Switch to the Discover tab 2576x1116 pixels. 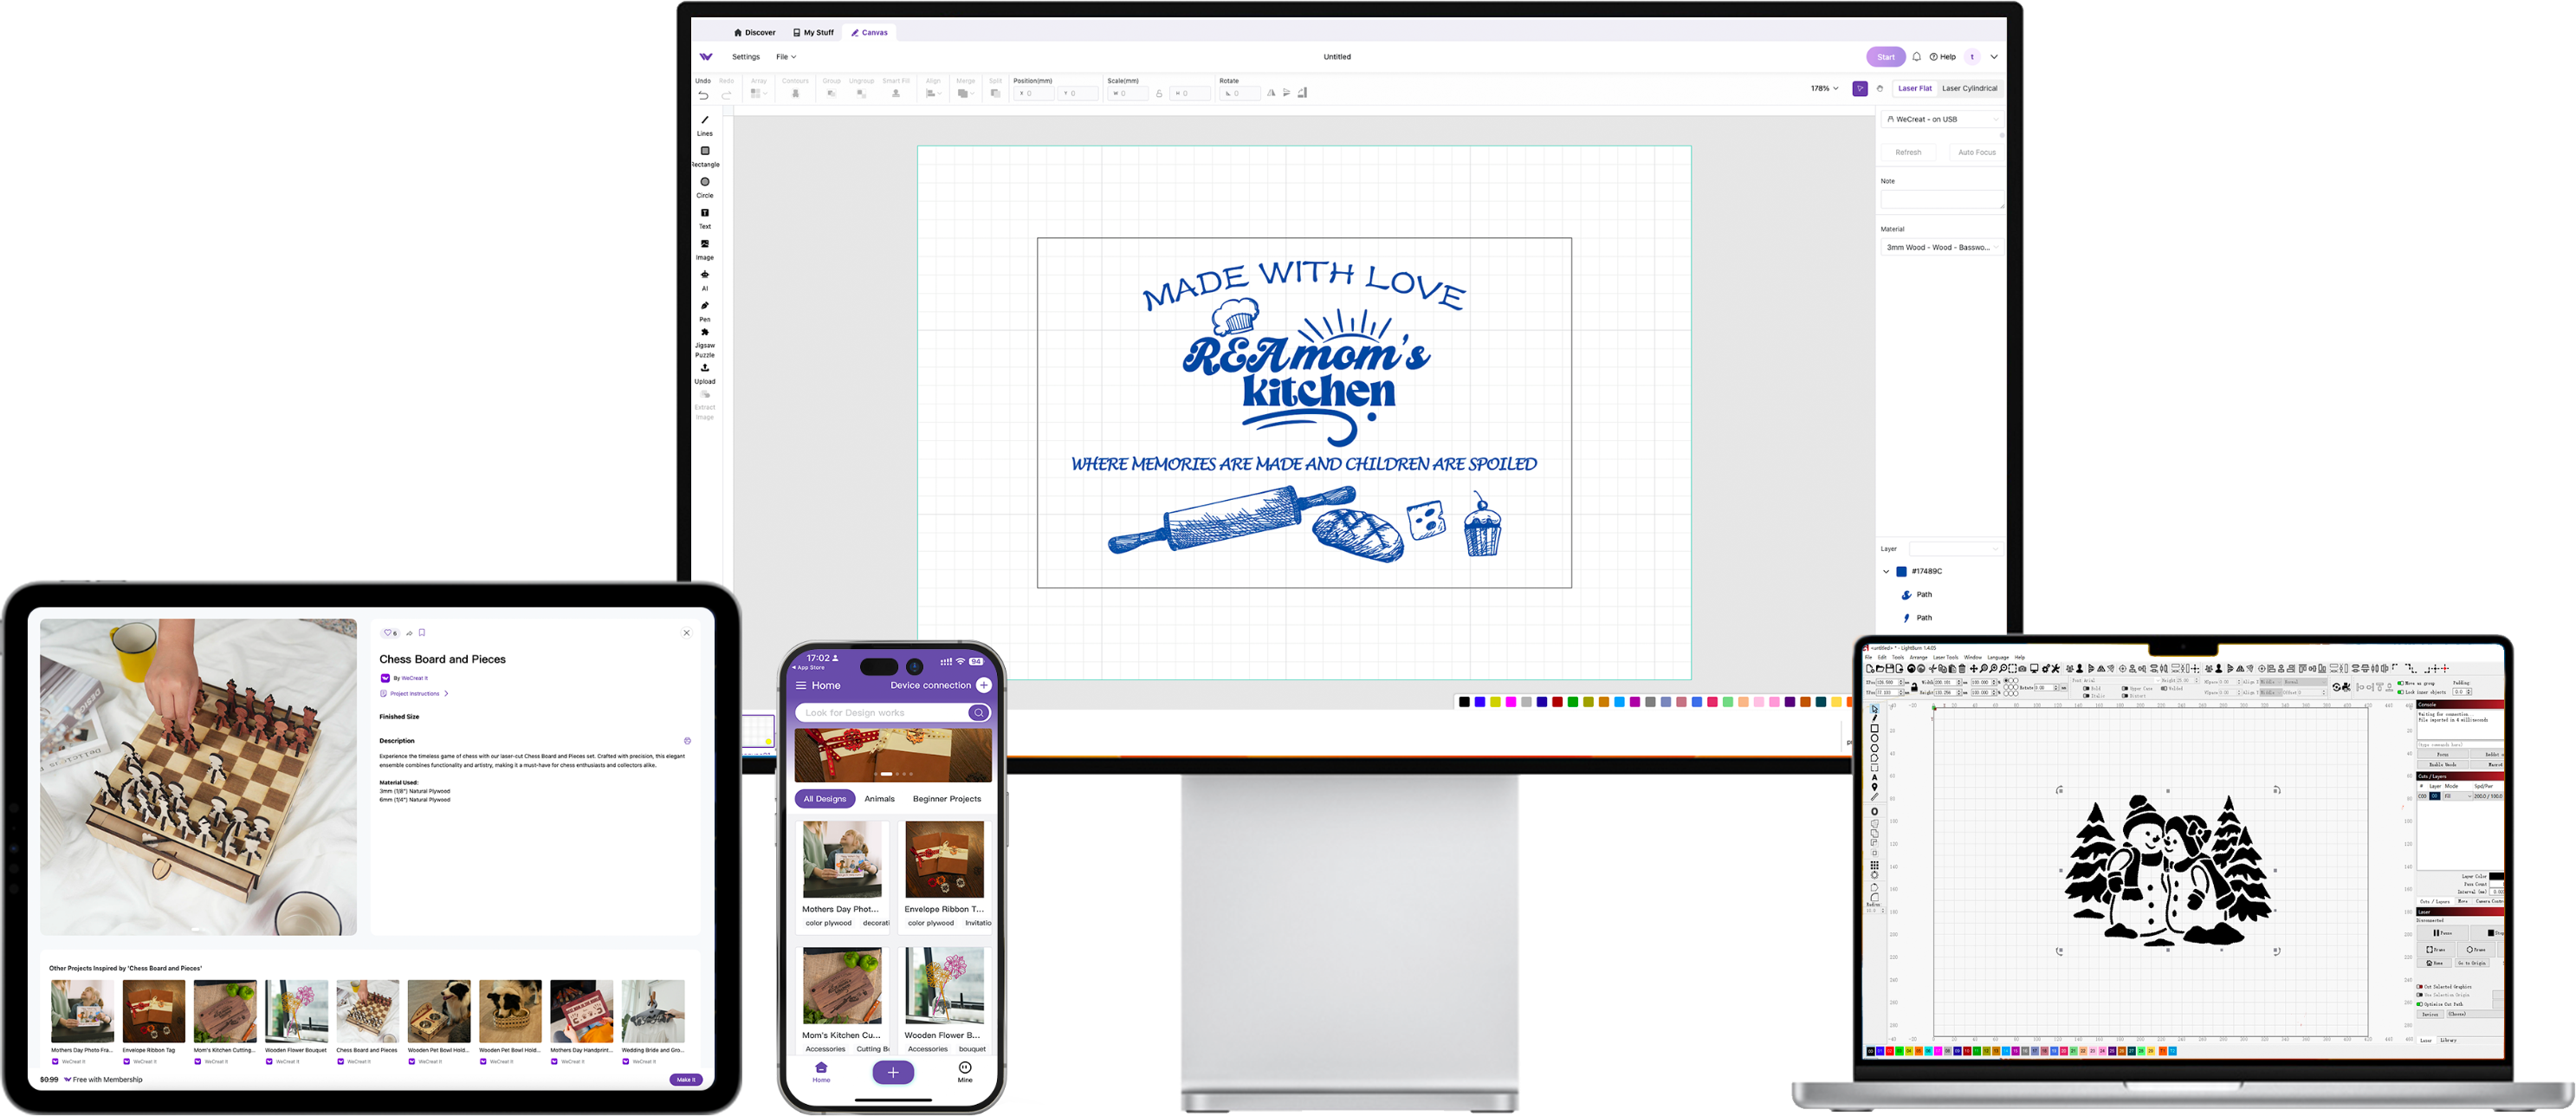tap(755, 33)
